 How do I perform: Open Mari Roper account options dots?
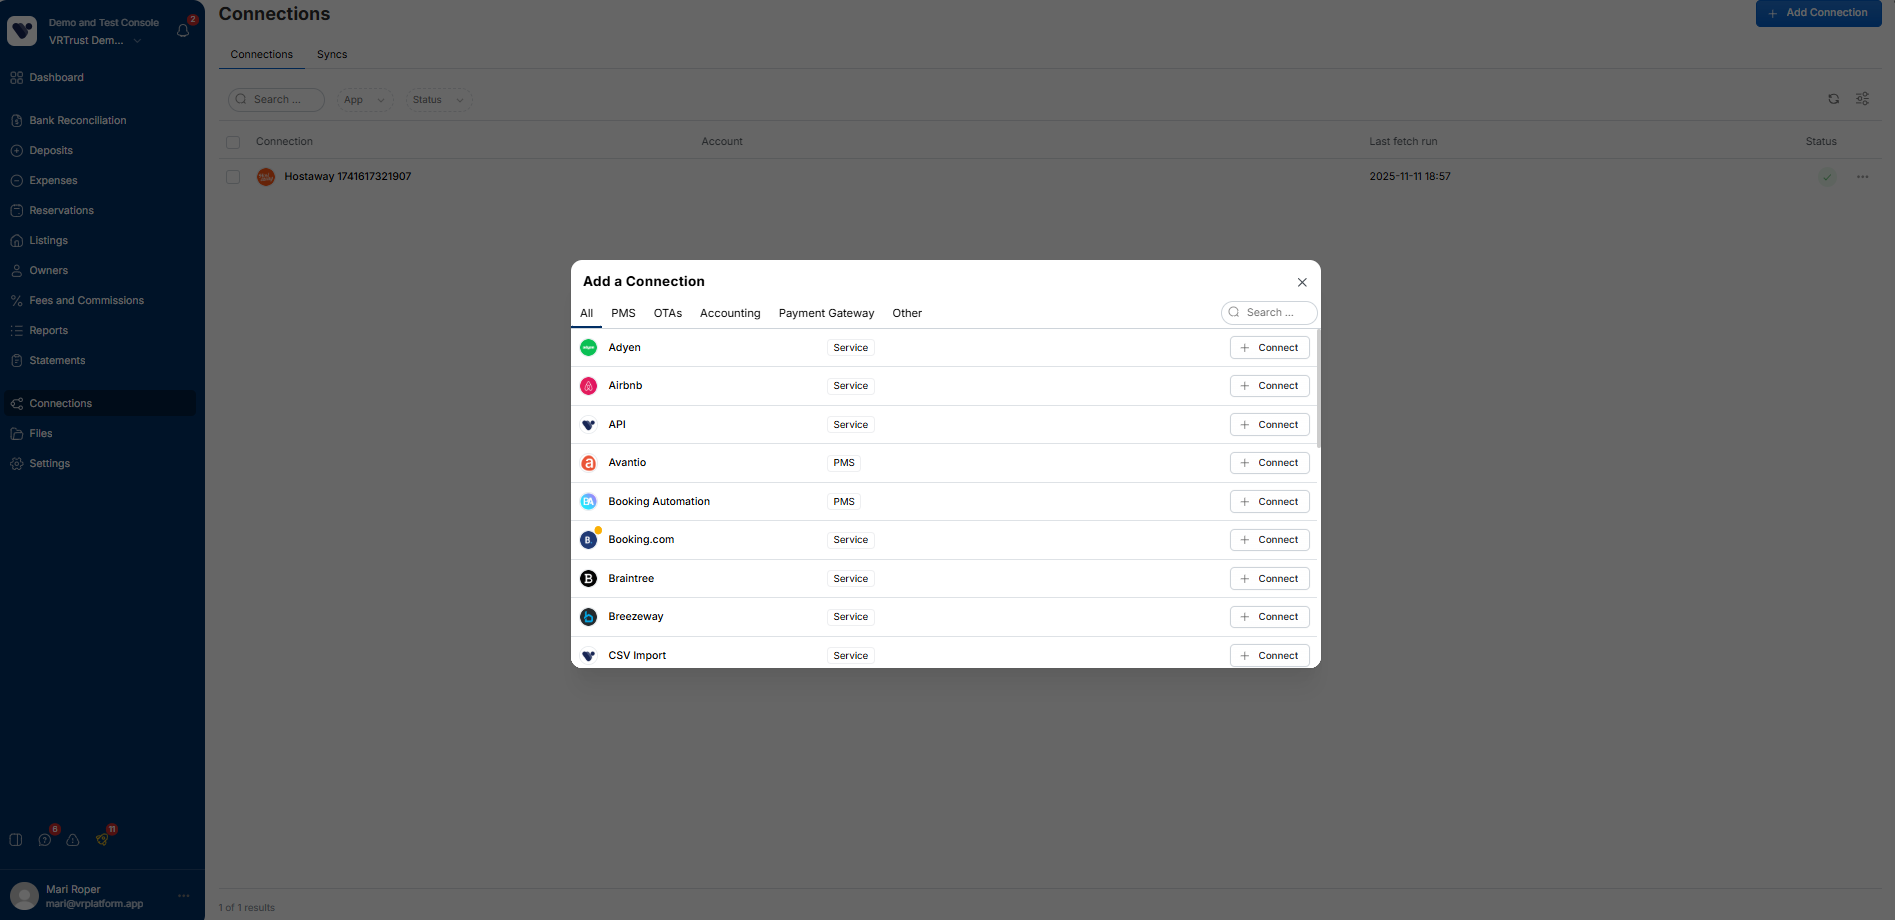[x=183, y=896]
